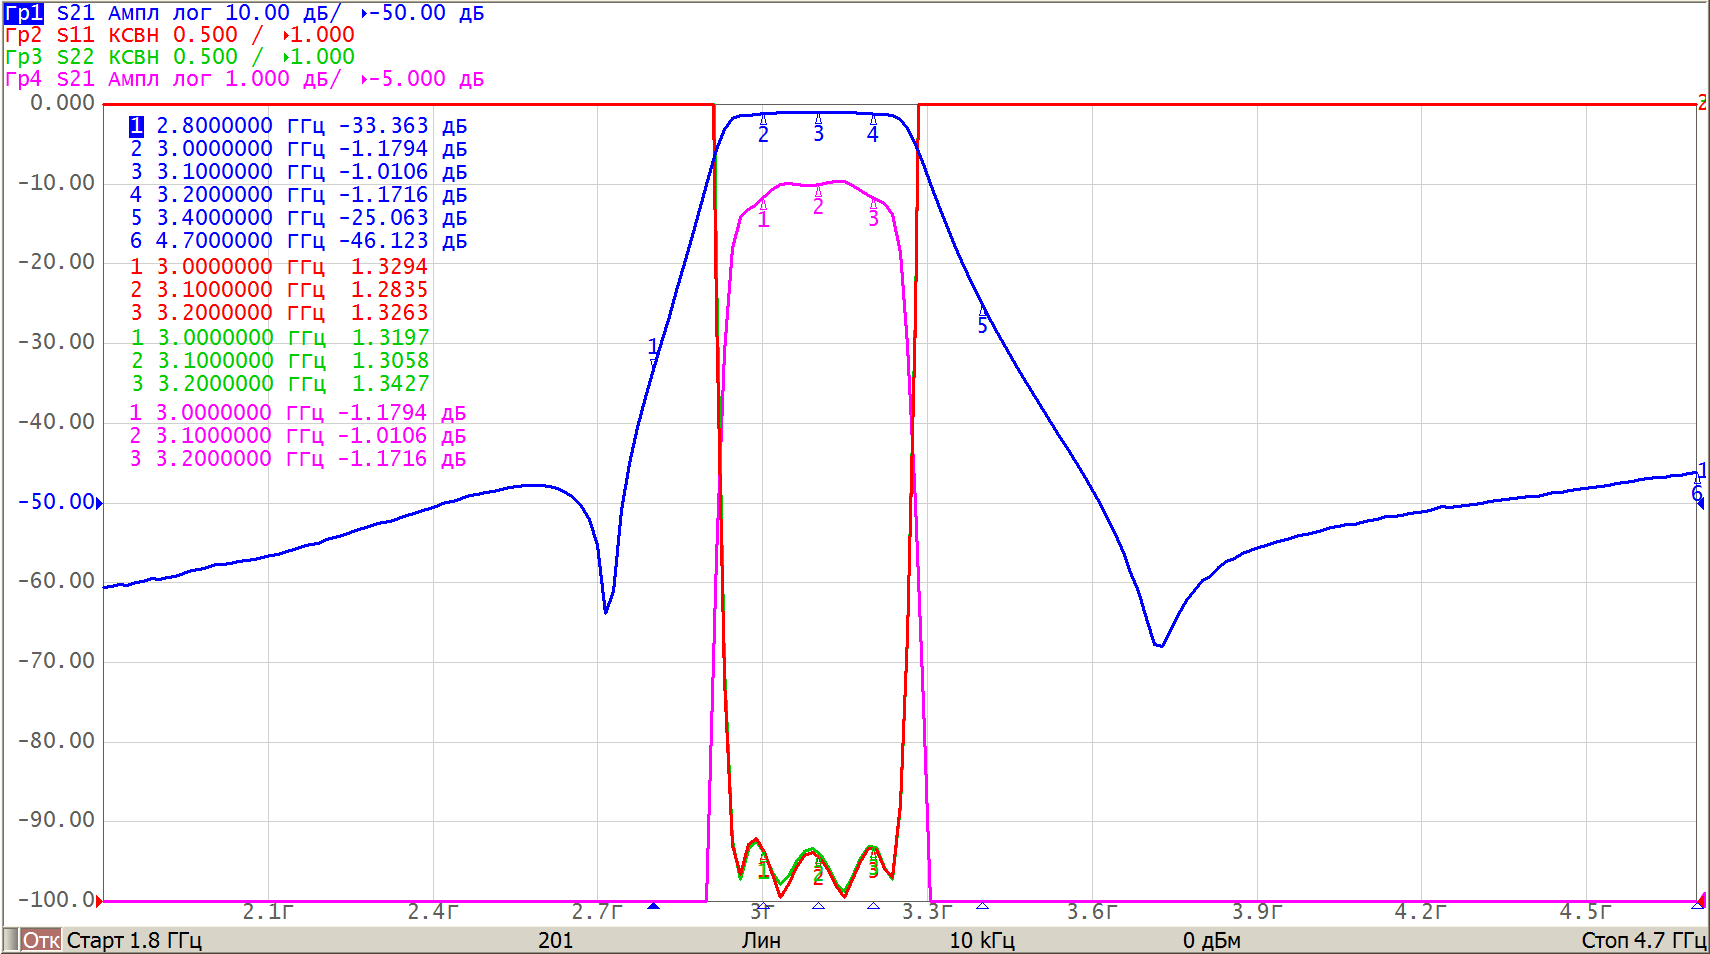1710x954 pixels.
Task: Click the solid blue marker triangle on frequency axis
Action: [x=653, y=906]
